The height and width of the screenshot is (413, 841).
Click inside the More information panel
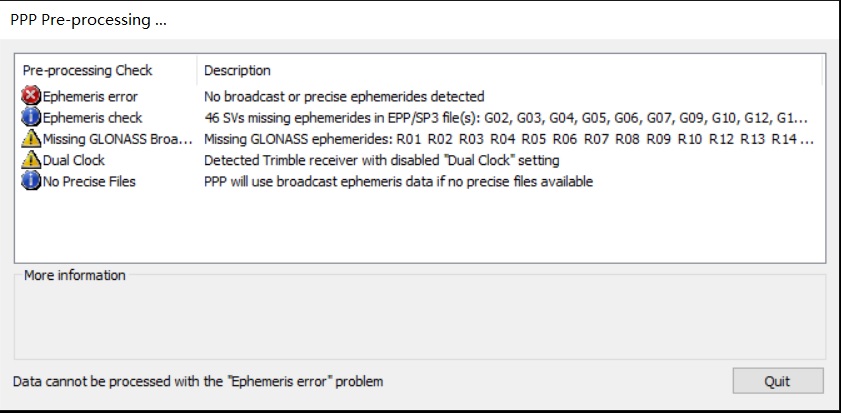pos(420,319)
